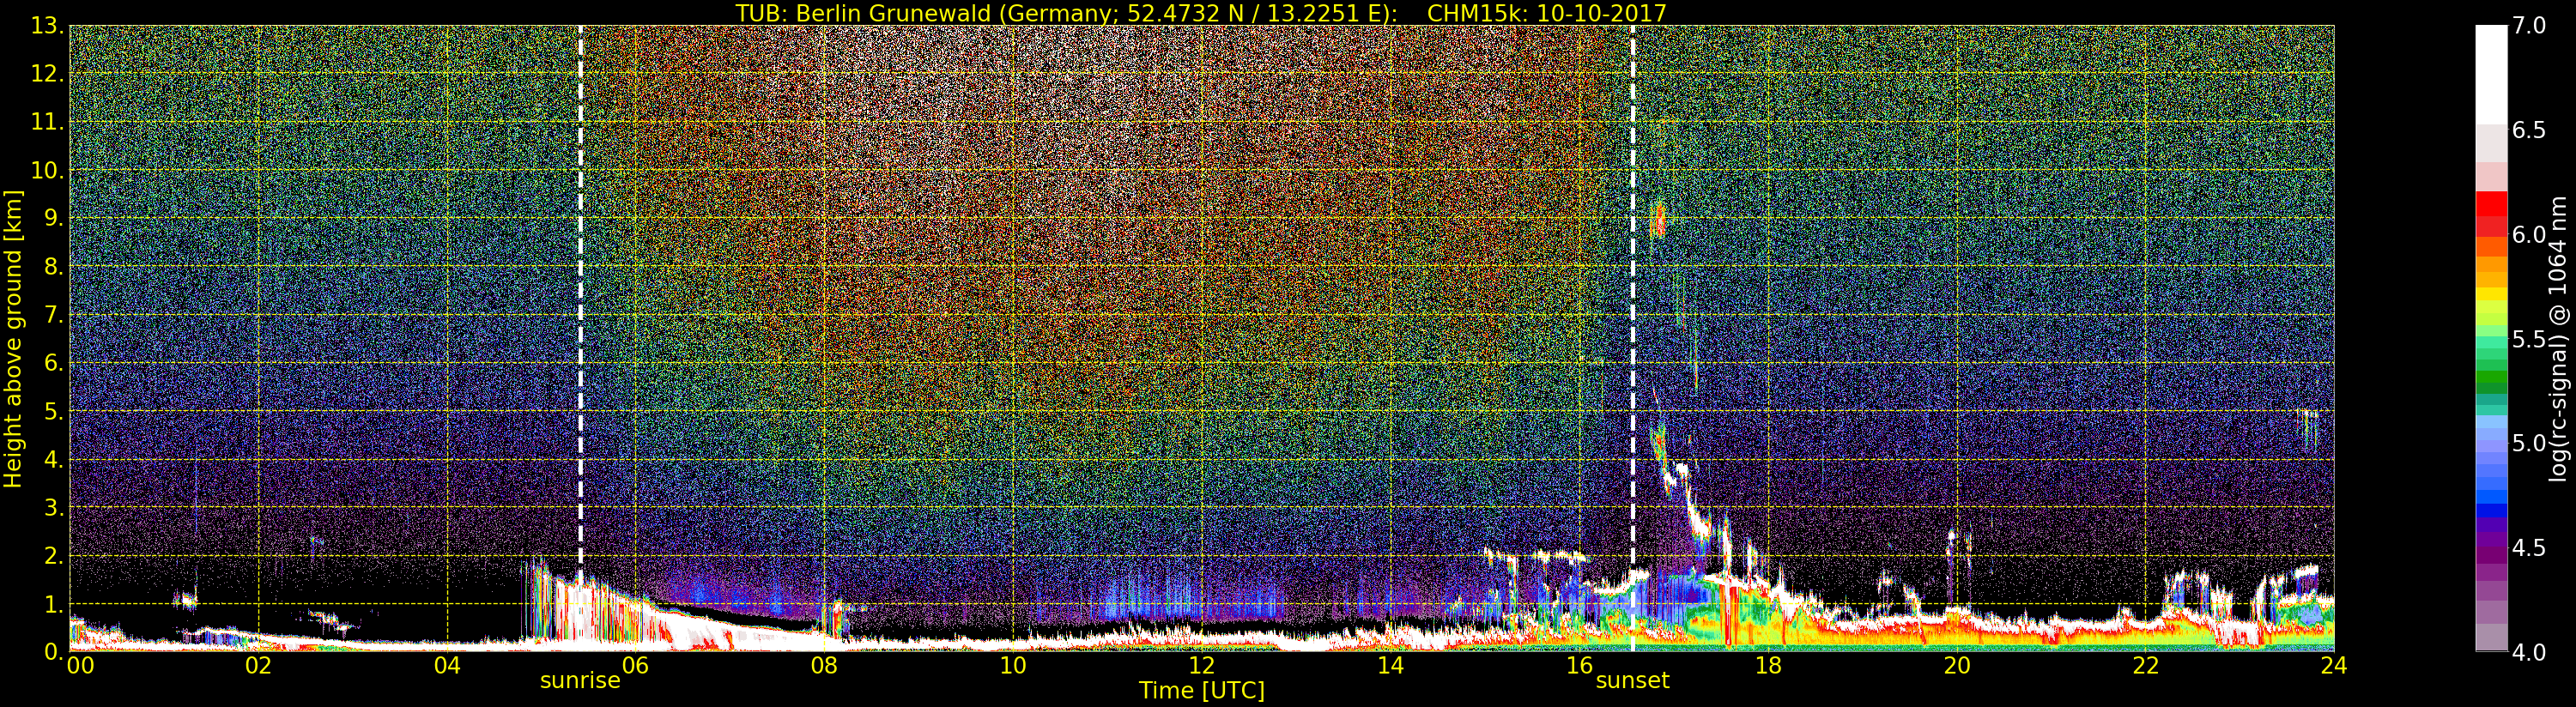Click colorbar tick label '7.0'
Viewport: 2576px width, 707px height.
2529,26
